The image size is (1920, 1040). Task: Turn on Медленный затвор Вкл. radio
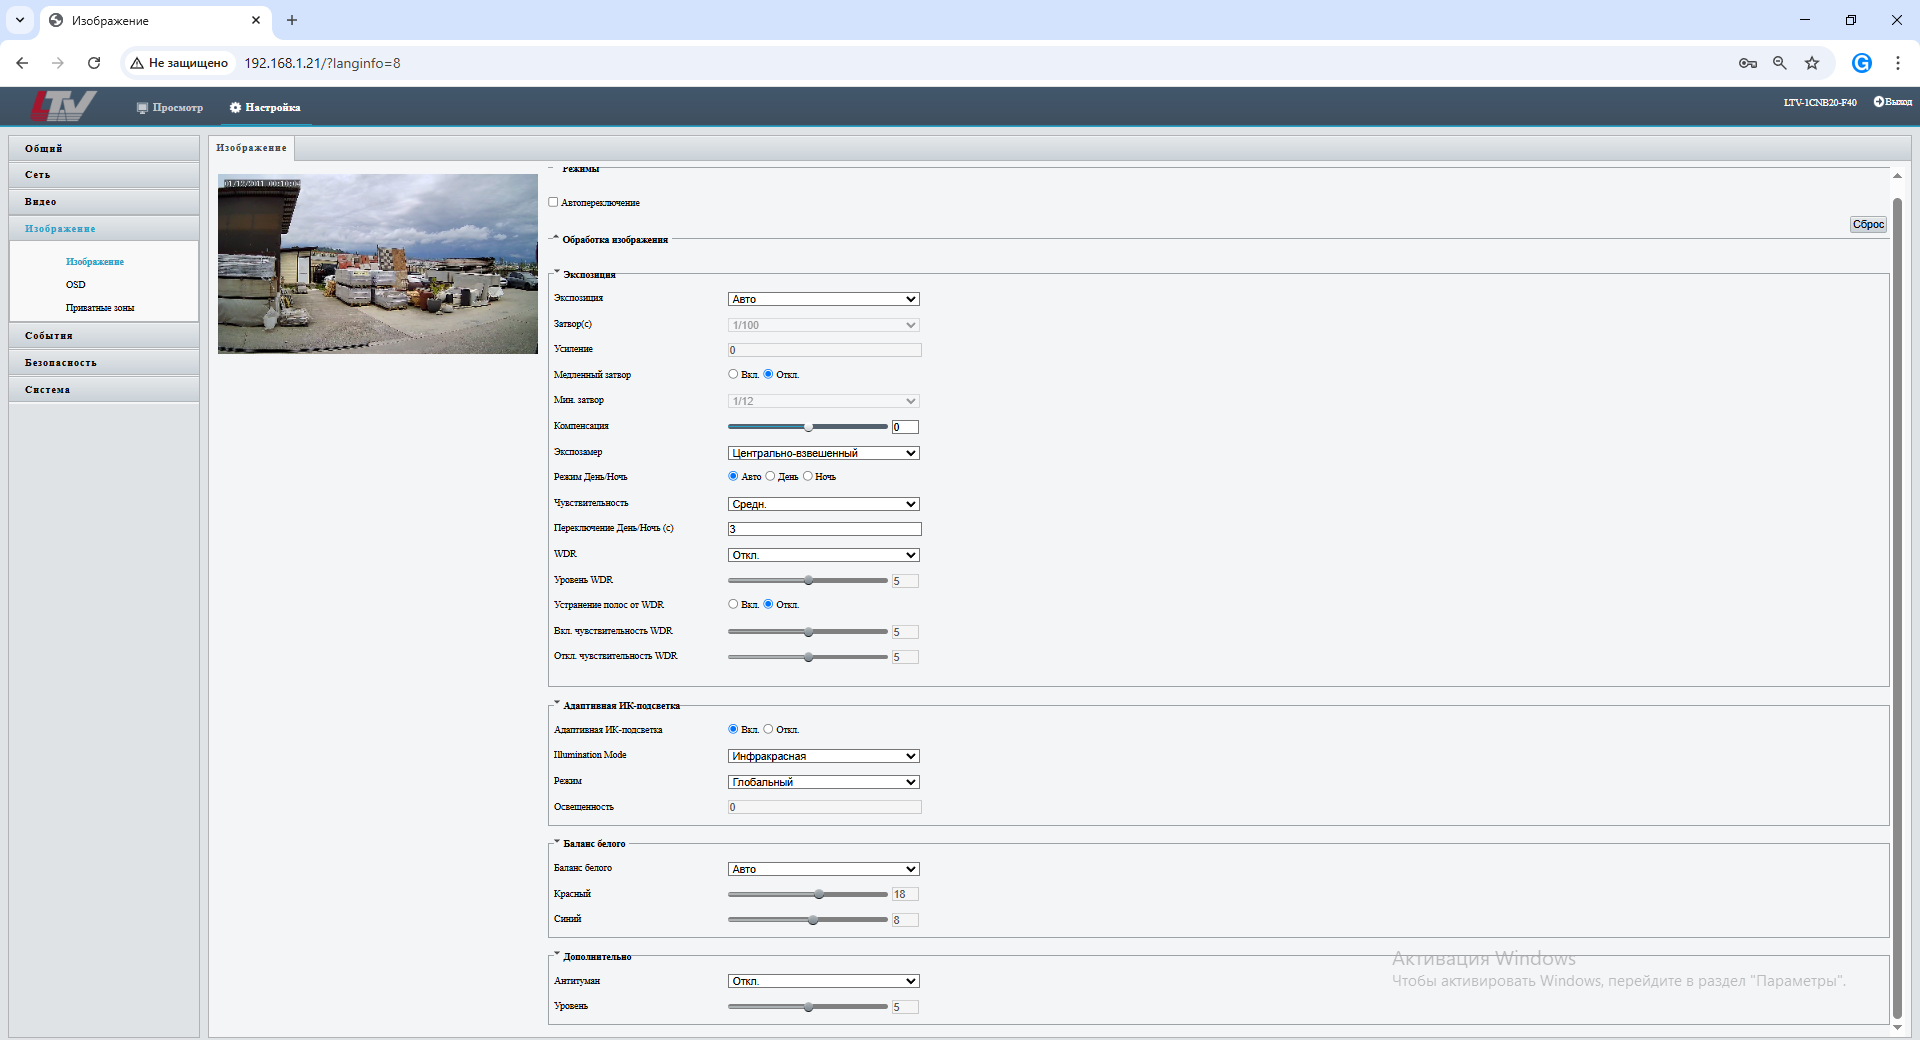733,374
